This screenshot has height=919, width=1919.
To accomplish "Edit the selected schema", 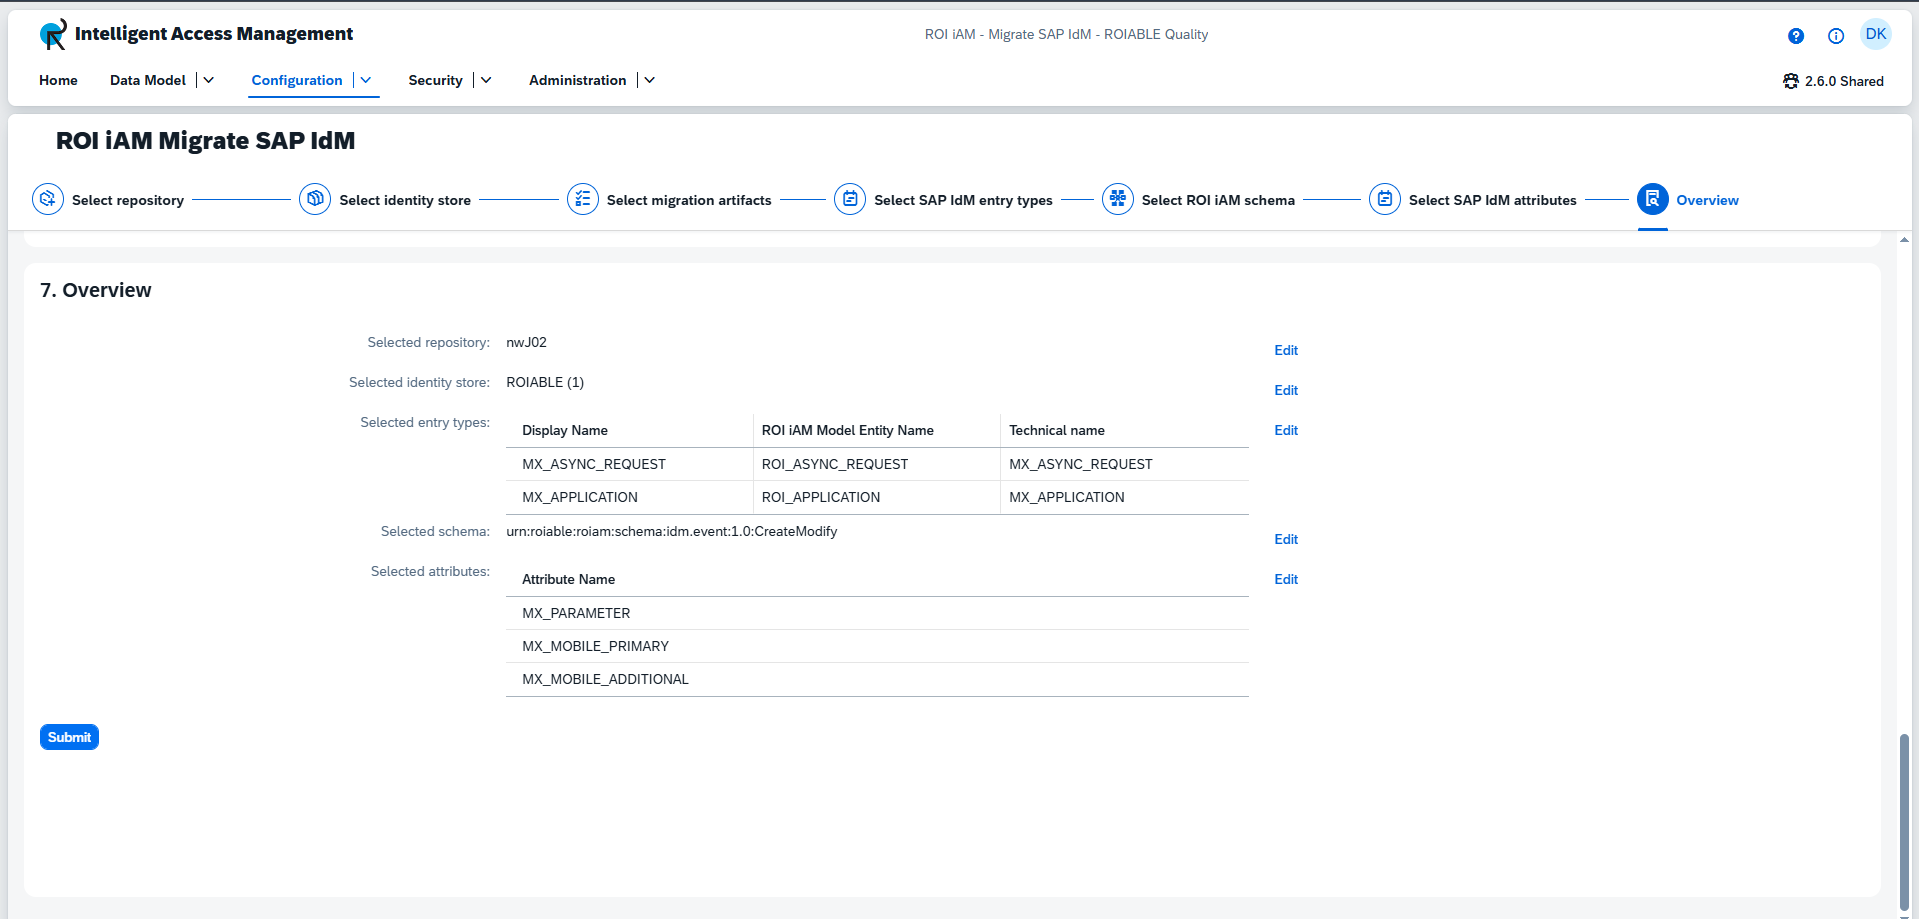I will point(1286,539).
